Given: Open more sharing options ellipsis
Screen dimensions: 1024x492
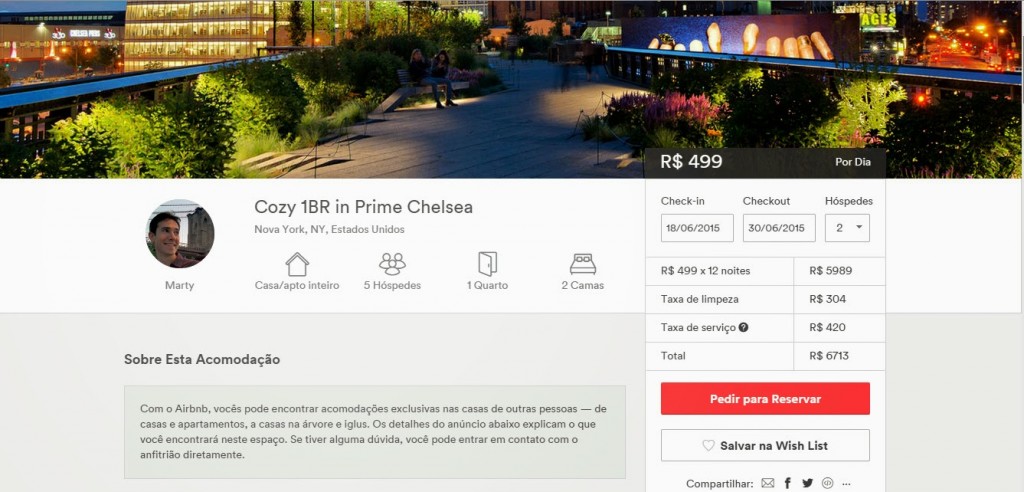Looking at the screenshot, I should (846, 485).
